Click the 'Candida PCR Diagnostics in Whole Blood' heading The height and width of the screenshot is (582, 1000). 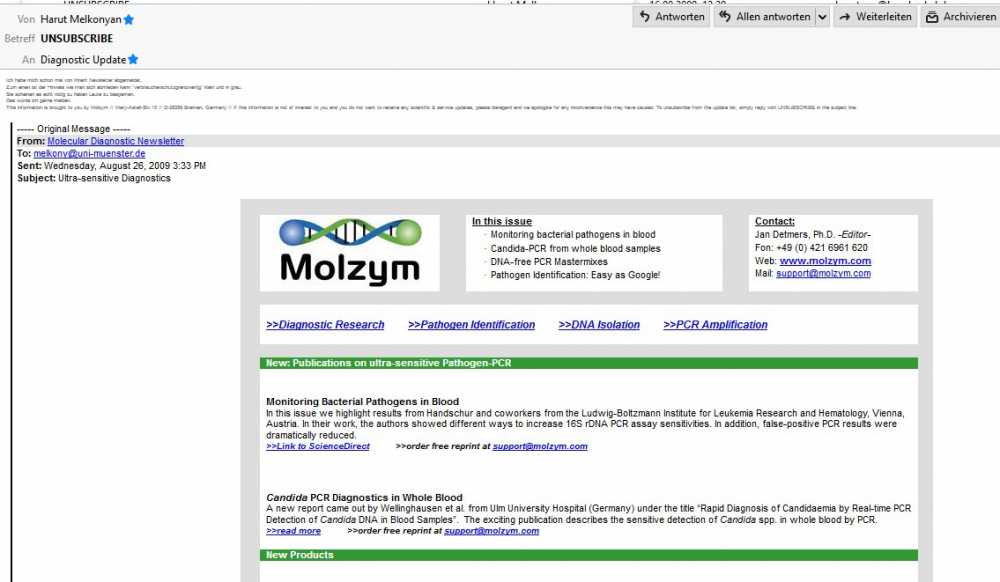(364, 497)
